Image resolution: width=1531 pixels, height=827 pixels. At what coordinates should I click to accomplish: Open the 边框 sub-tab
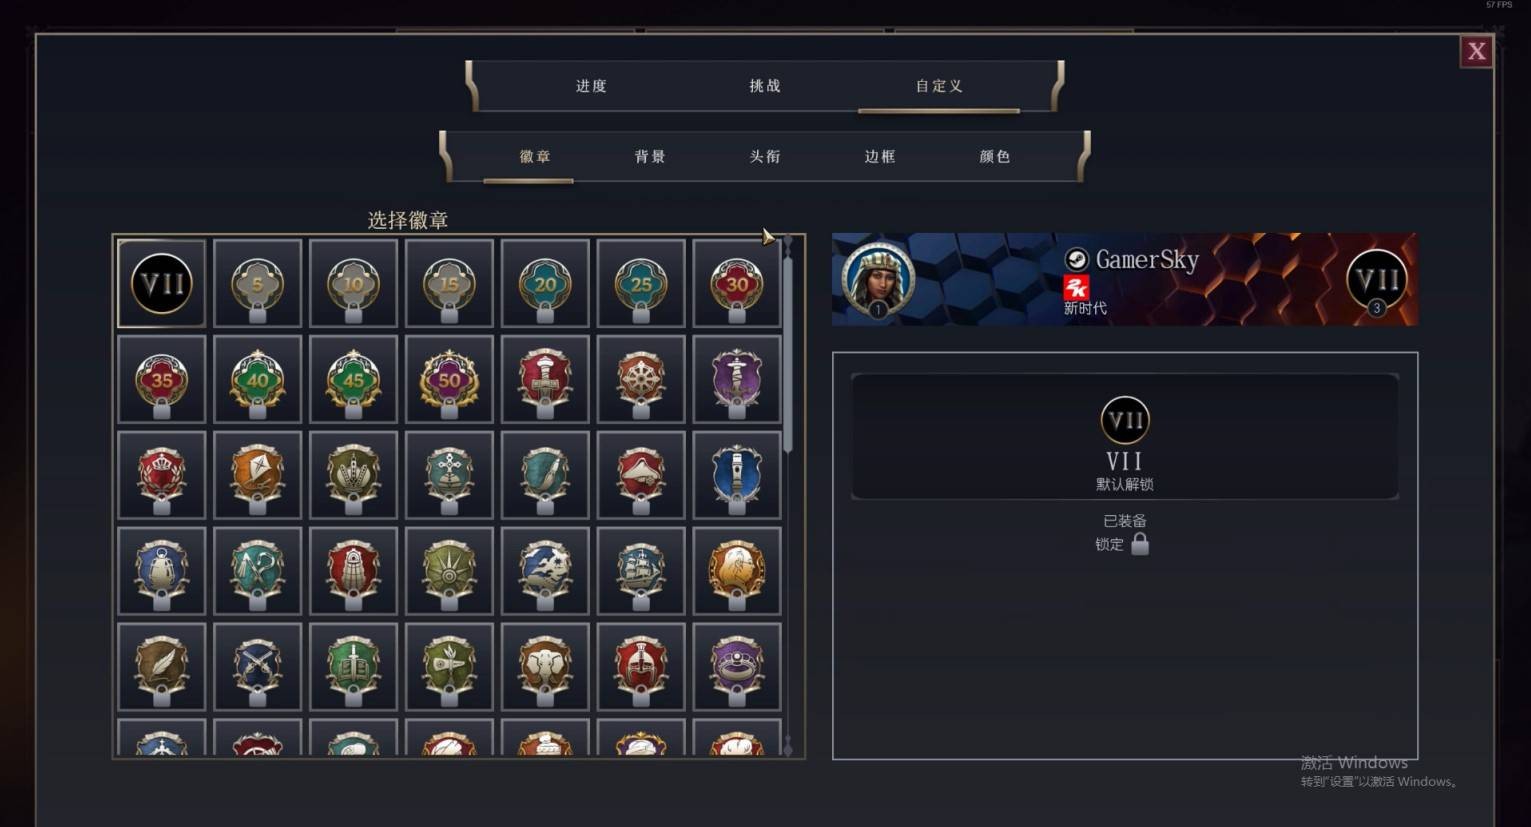point(880,157)
